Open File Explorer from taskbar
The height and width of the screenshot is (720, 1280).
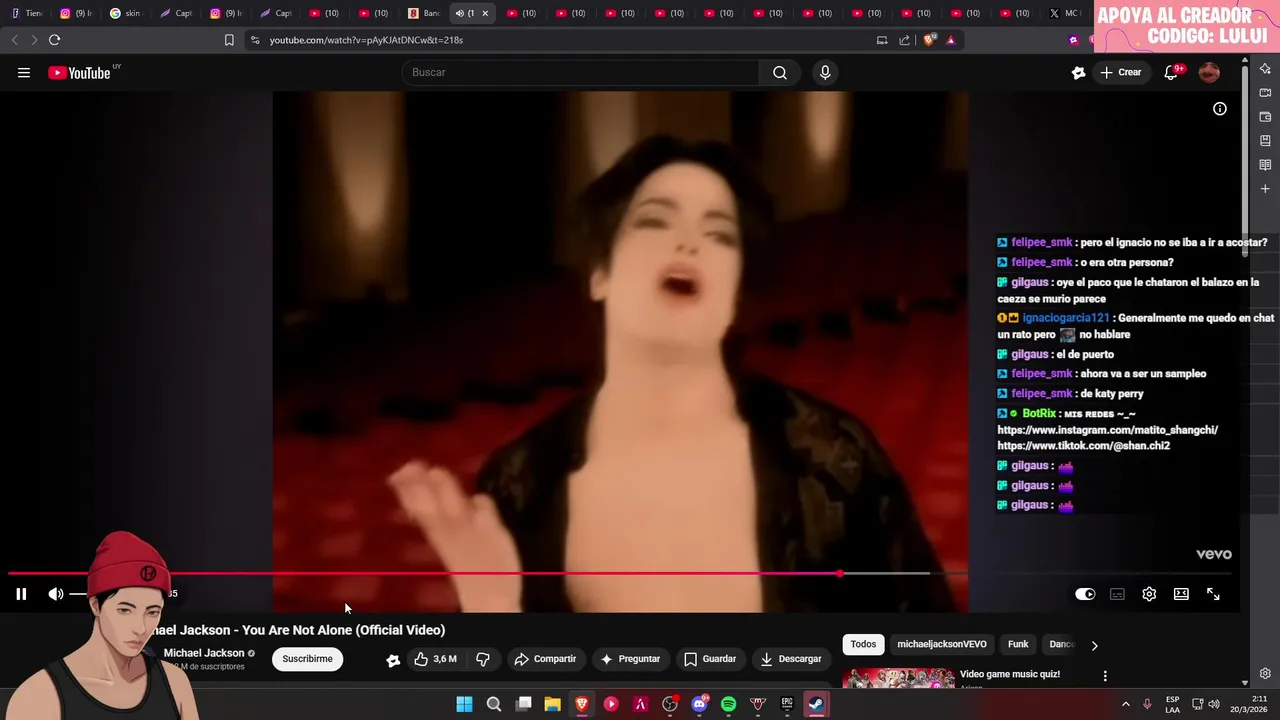pos(552,704)
